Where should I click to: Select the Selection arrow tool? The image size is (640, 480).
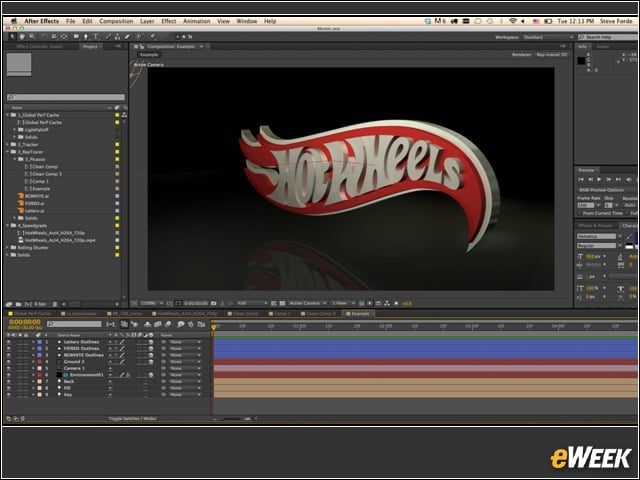12,37
